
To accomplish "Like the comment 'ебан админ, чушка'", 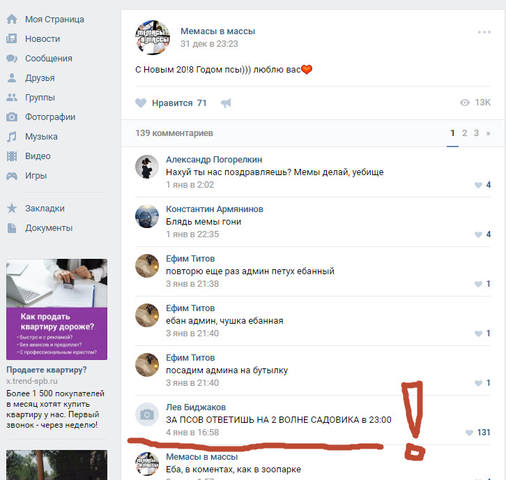I will pyautogui.click(x=478, y=334).
